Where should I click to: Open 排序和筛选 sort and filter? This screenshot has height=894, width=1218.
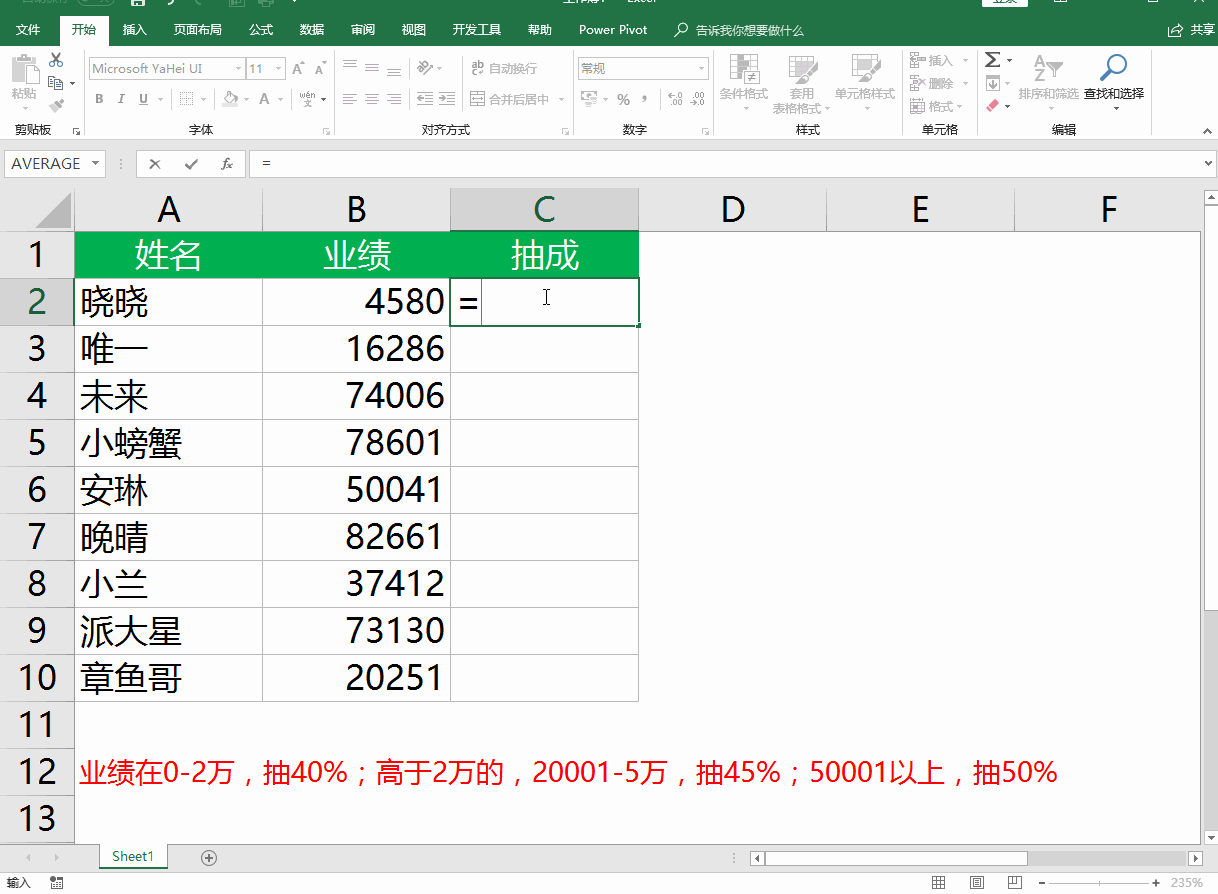pos(1048,82)
